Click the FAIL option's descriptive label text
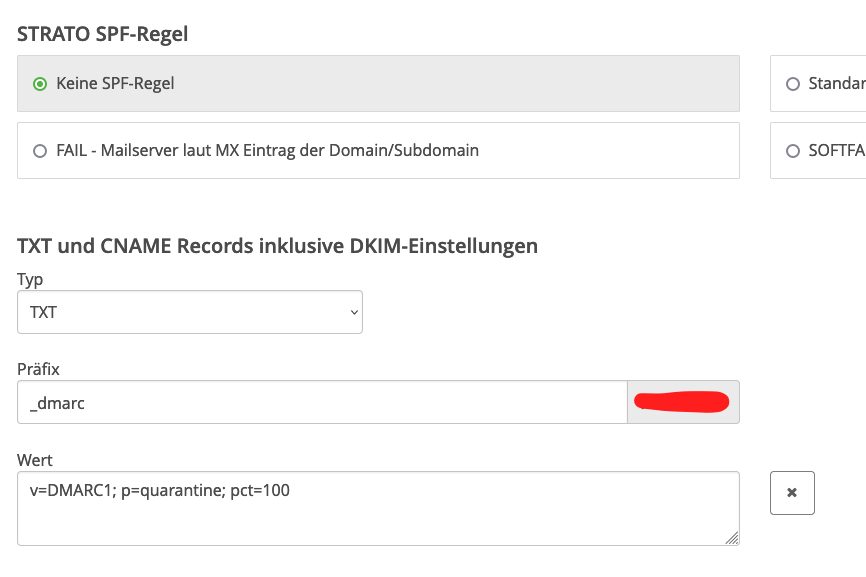Viewport: 866px width, 577px height. pos(267,150)
